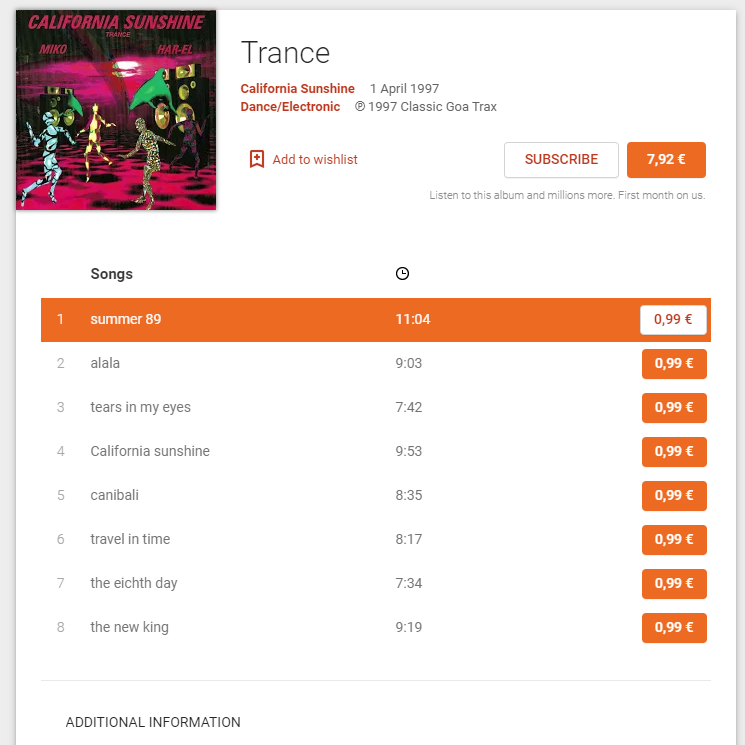The image size is (745, 745).
Task: Click the wishlist bookmark icon
Action: coord(257,159)
